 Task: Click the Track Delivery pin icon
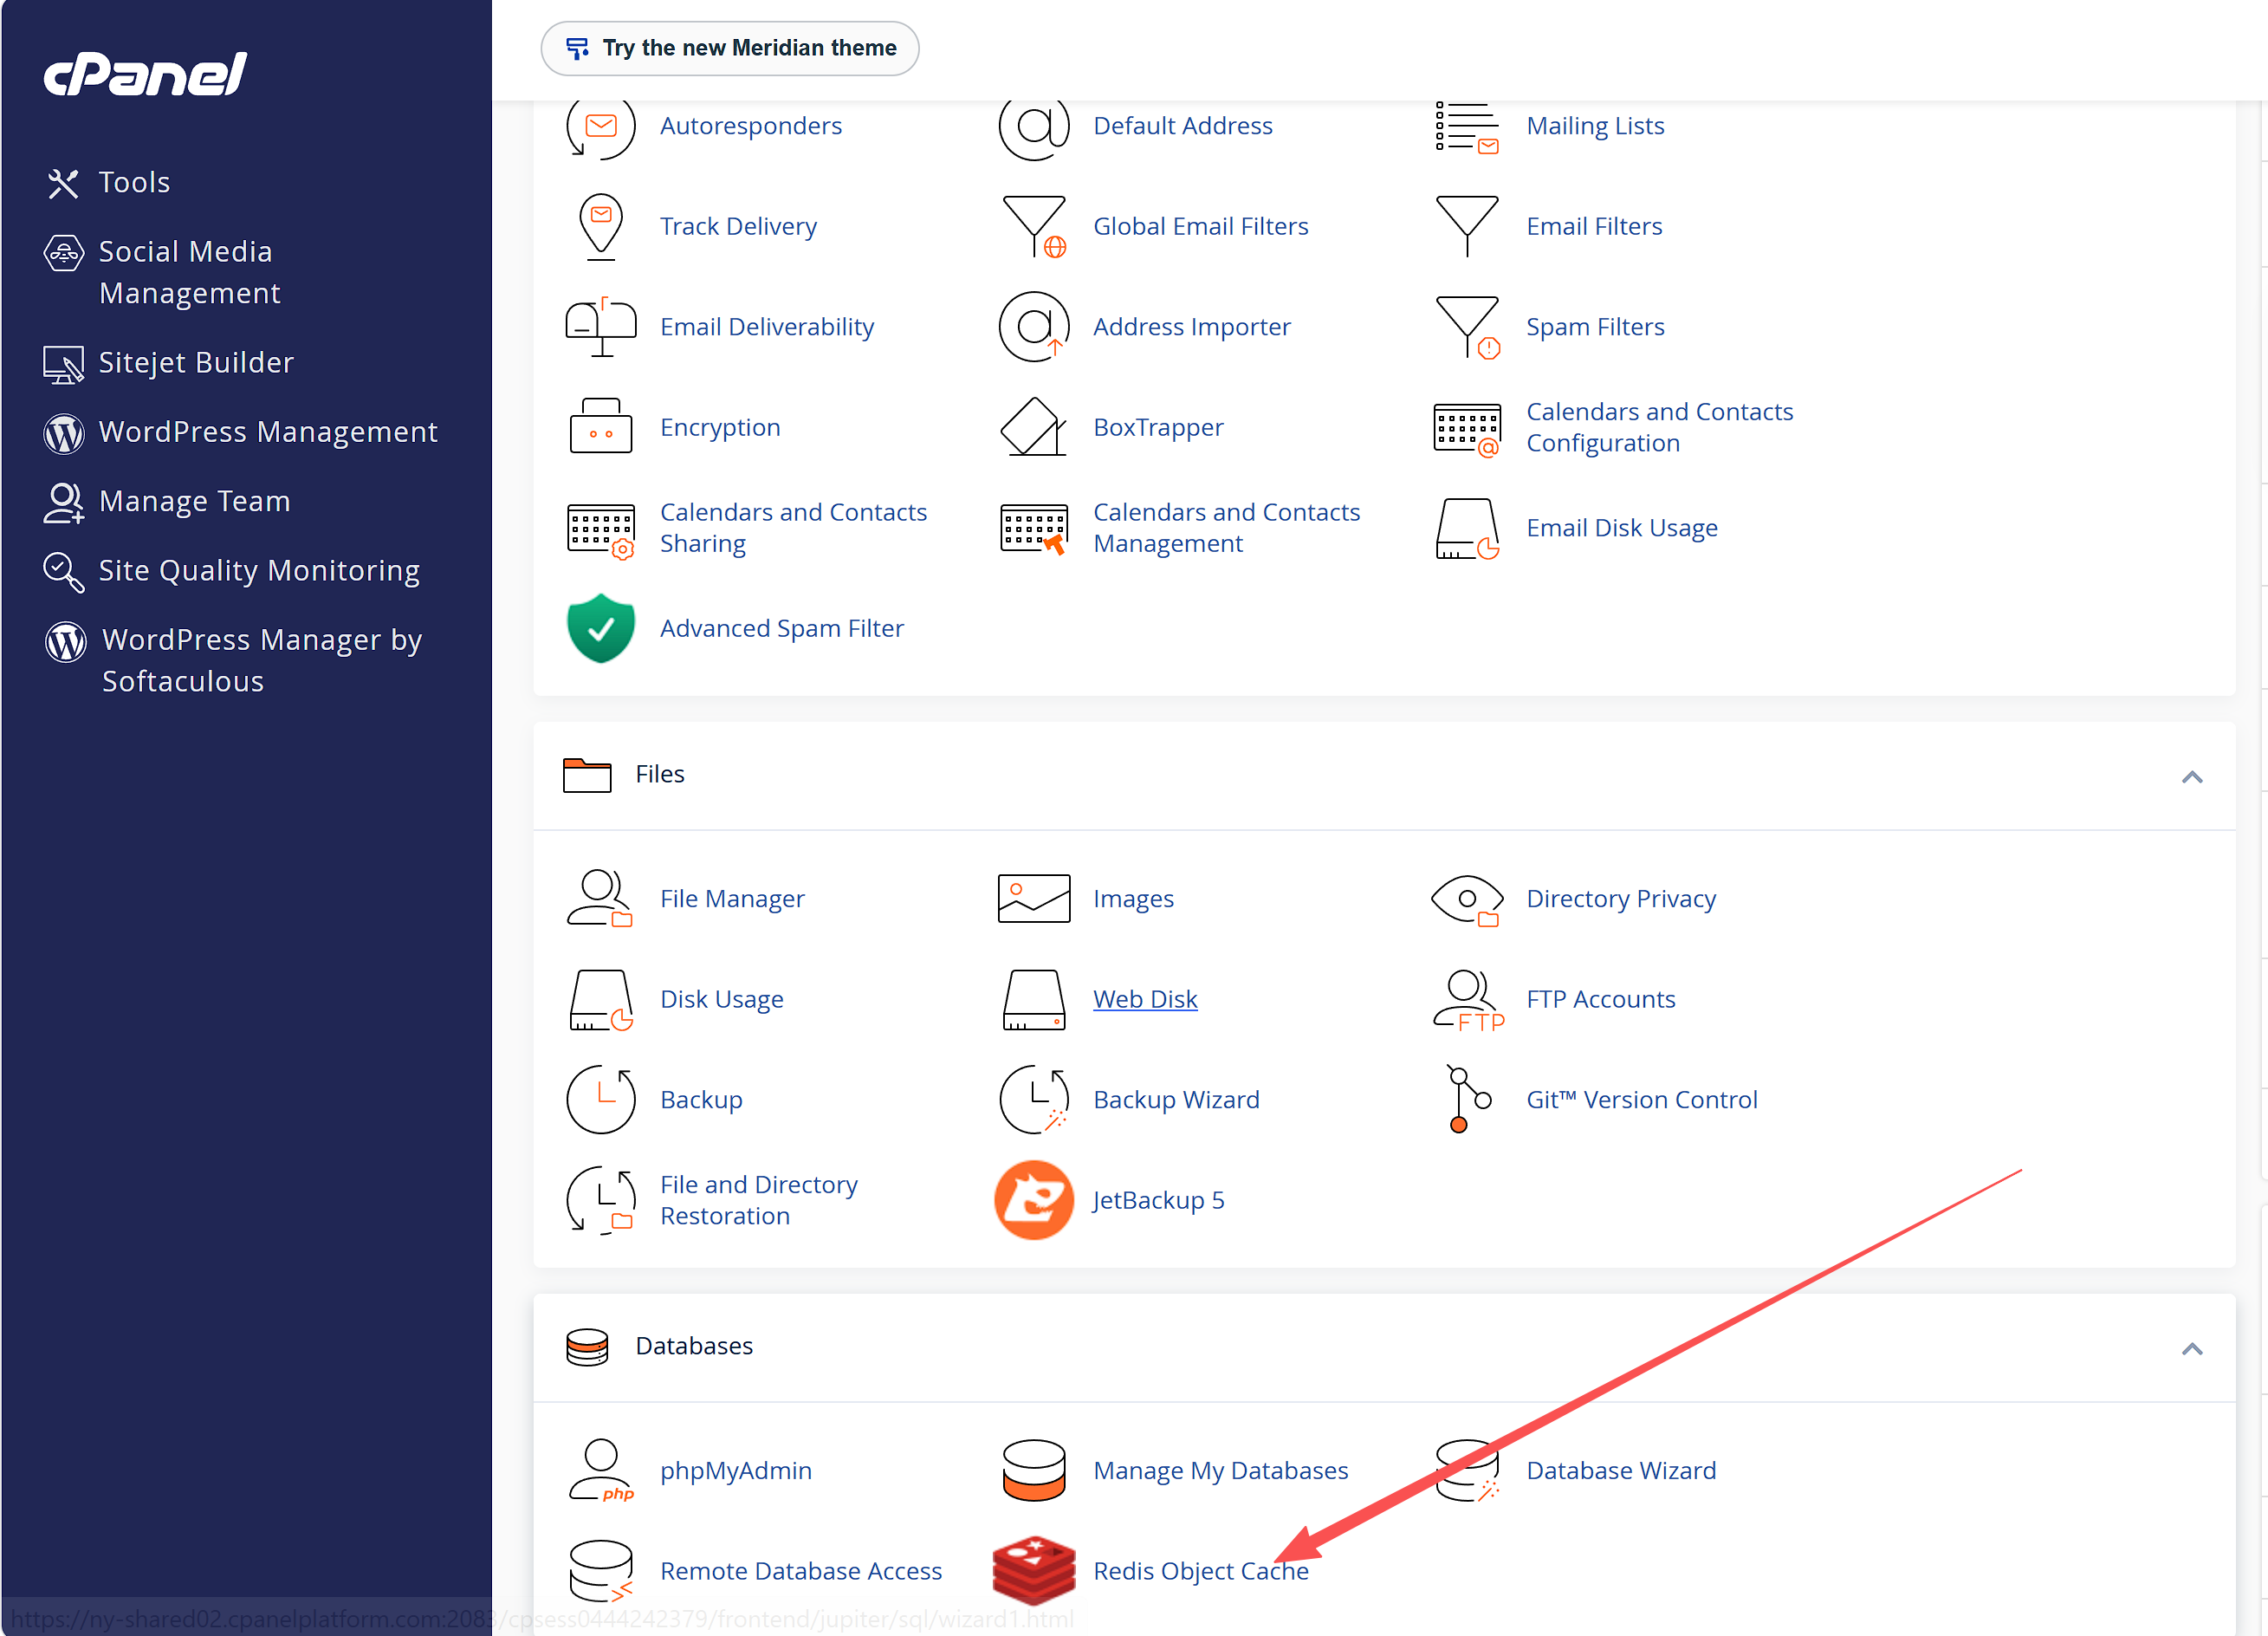coord(600,227)
